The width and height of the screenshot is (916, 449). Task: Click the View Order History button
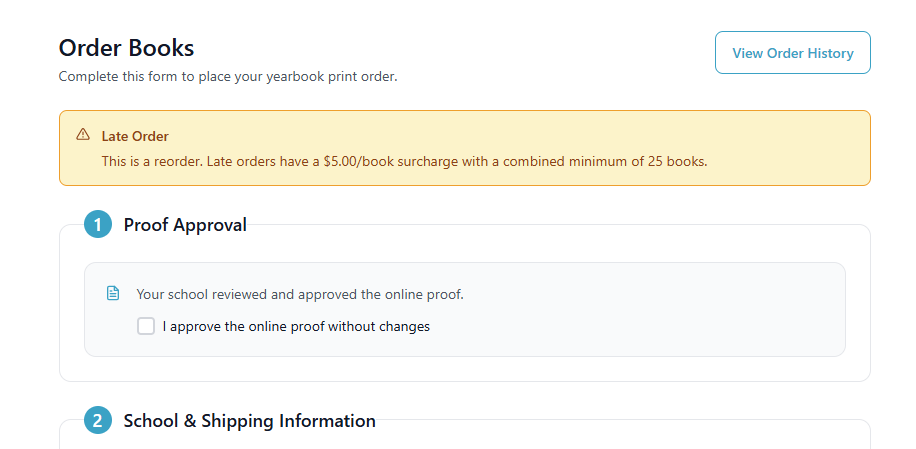792,53
